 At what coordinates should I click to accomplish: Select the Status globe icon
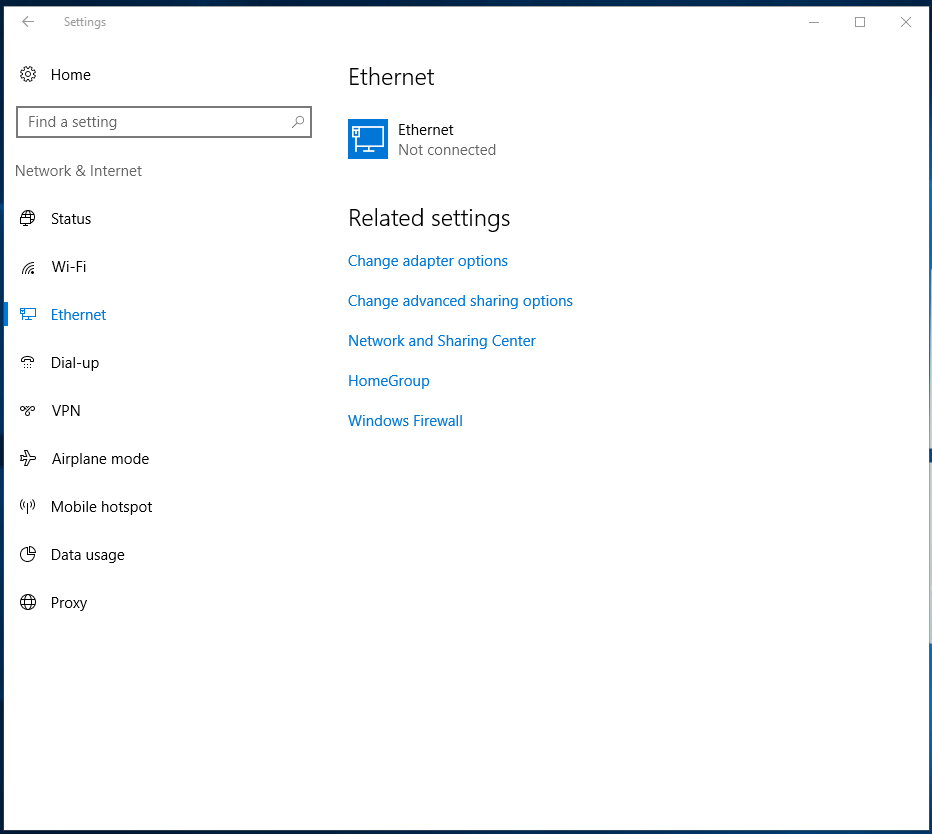coord(28,218)
